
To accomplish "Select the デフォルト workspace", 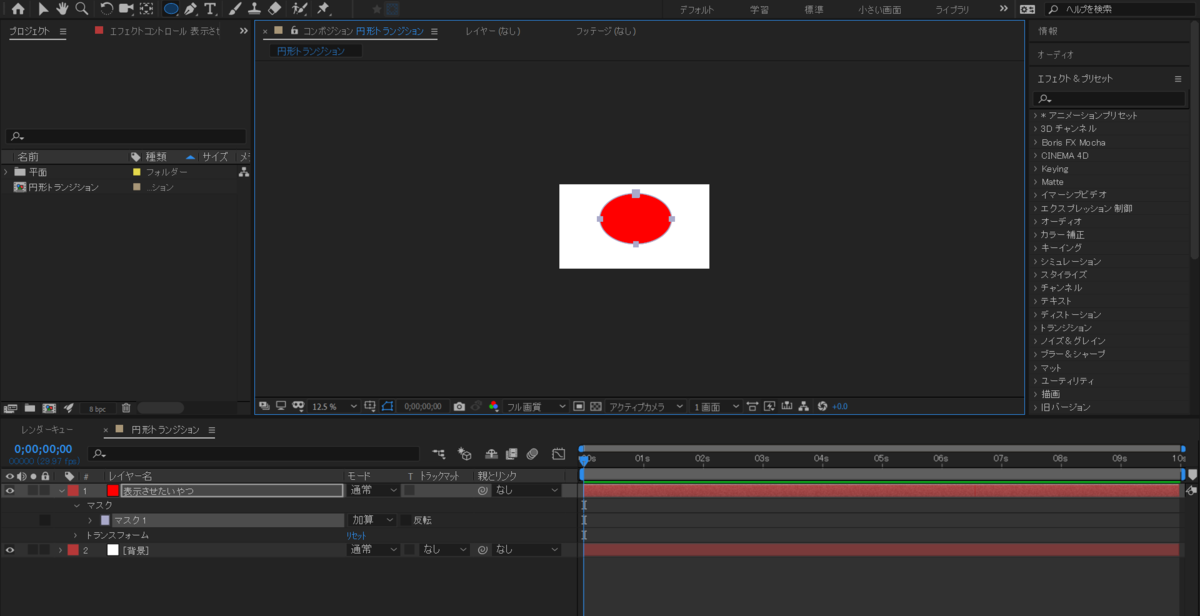I will pyautogui.click(x=697, y=9).
